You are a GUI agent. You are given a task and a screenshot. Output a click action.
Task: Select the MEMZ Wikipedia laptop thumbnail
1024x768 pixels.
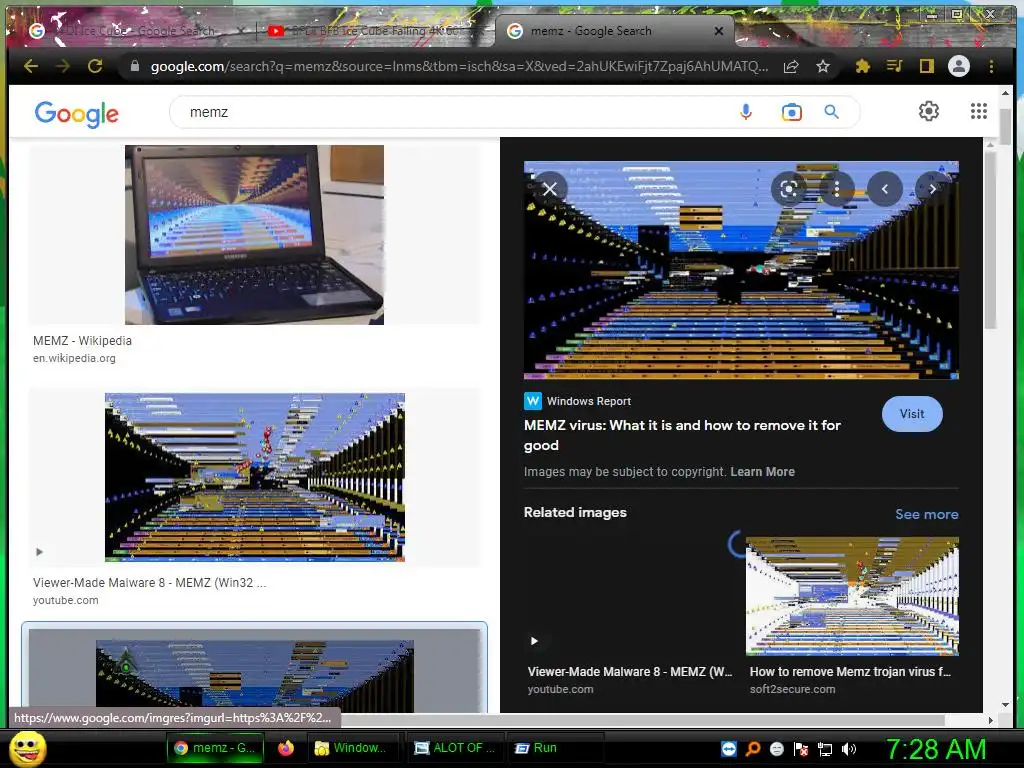click(x=254, y=234)
